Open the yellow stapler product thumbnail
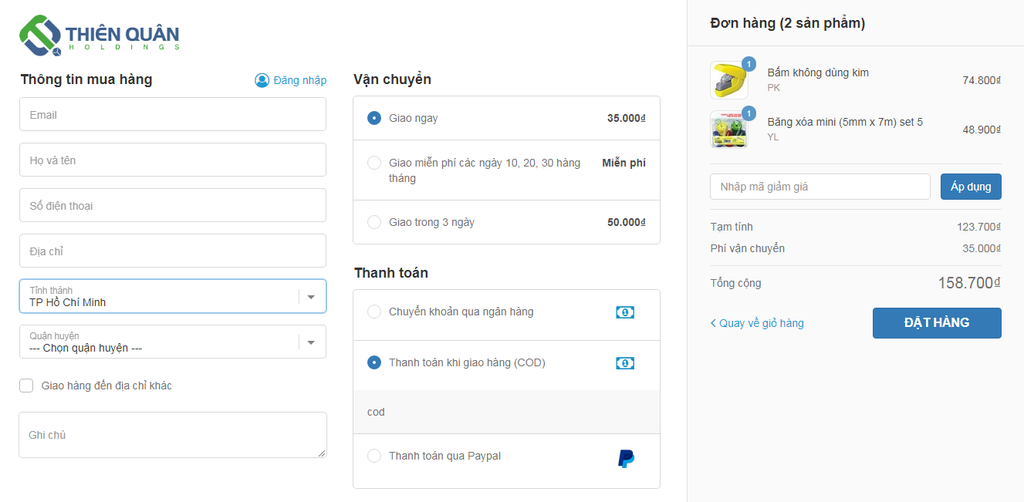1024x502 pixels. click(729, 80)
